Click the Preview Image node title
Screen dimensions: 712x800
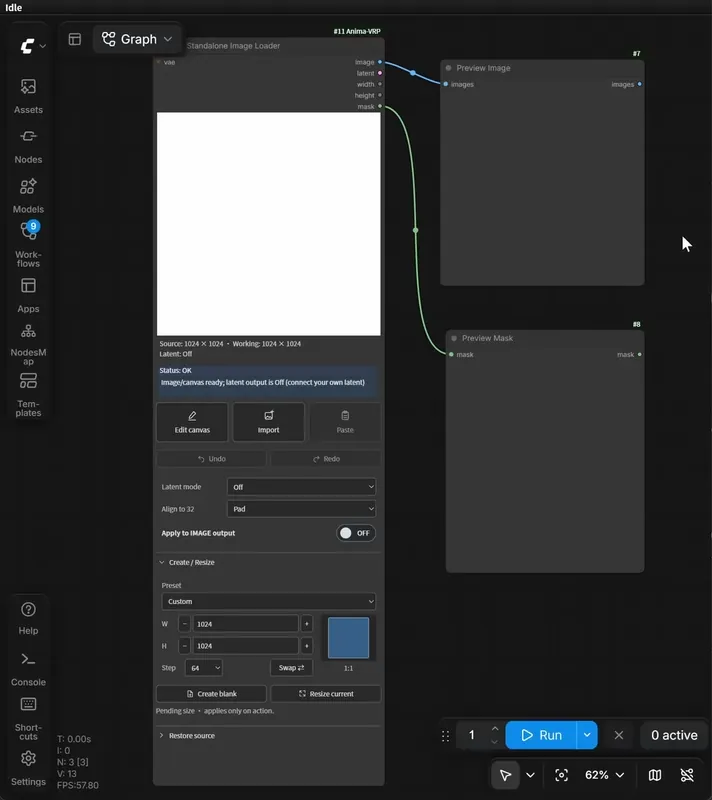pyautogui.click(x=483, y=68)
